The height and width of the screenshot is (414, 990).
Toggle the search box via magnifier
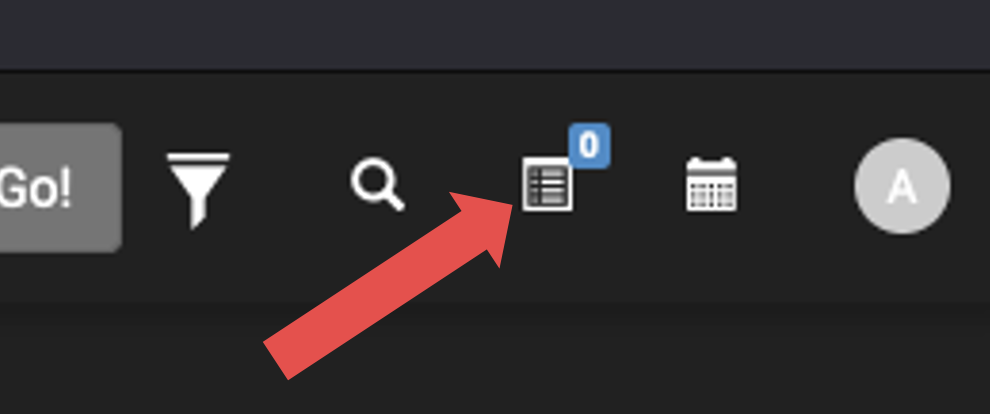click(x=378, y=184)
